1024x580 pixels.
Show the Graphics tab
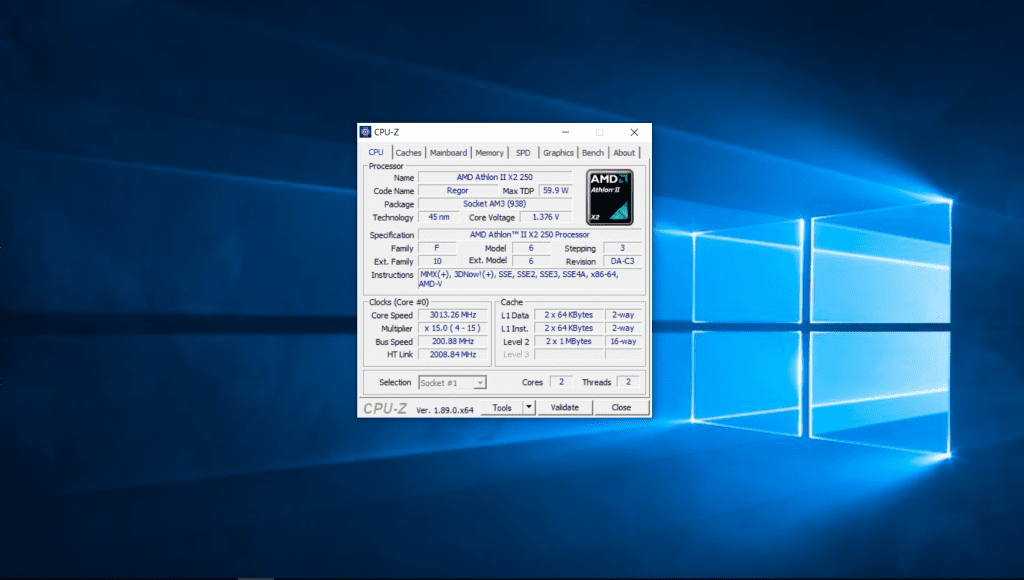click(558, 153)
